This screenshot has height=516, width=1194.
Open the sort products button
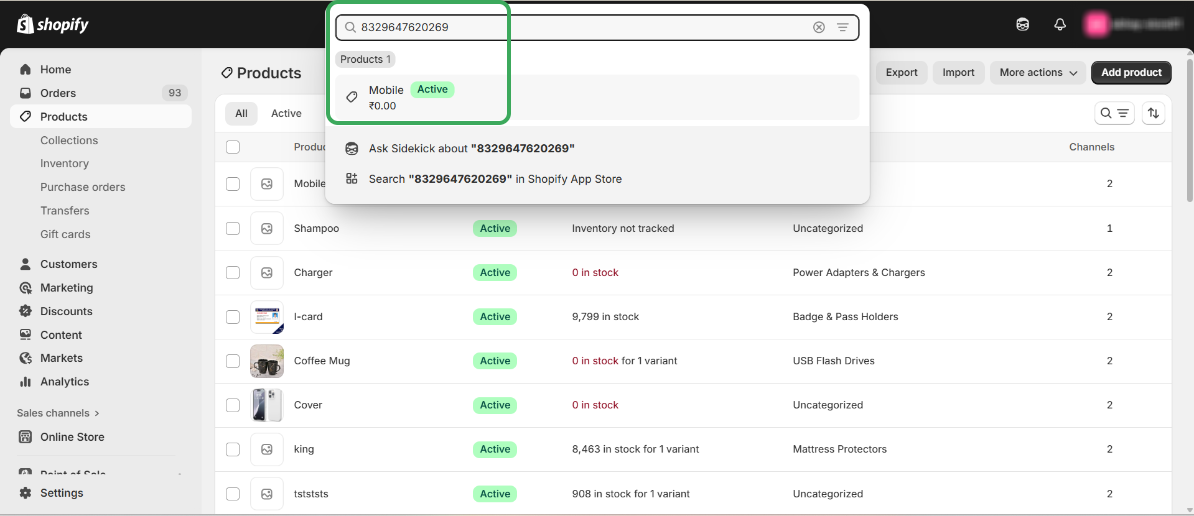point(1154,113)
